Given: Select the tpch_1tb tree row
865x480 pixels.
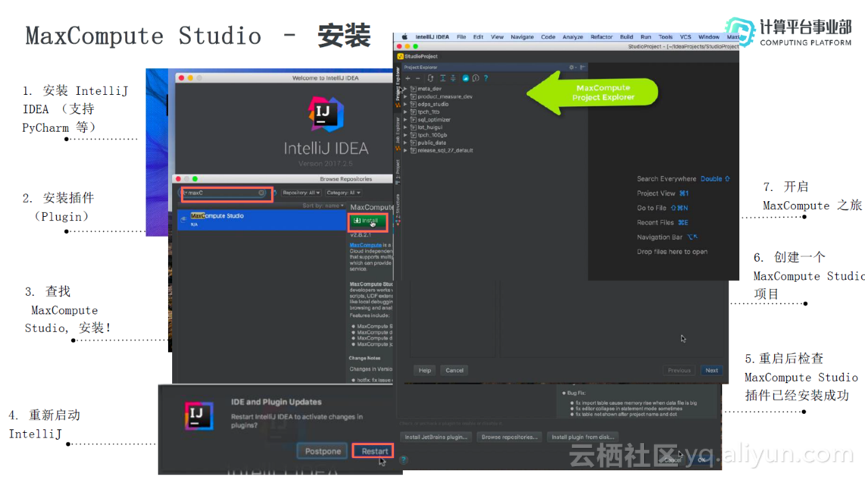Looking at the screenshot, I should click(429, 112).
